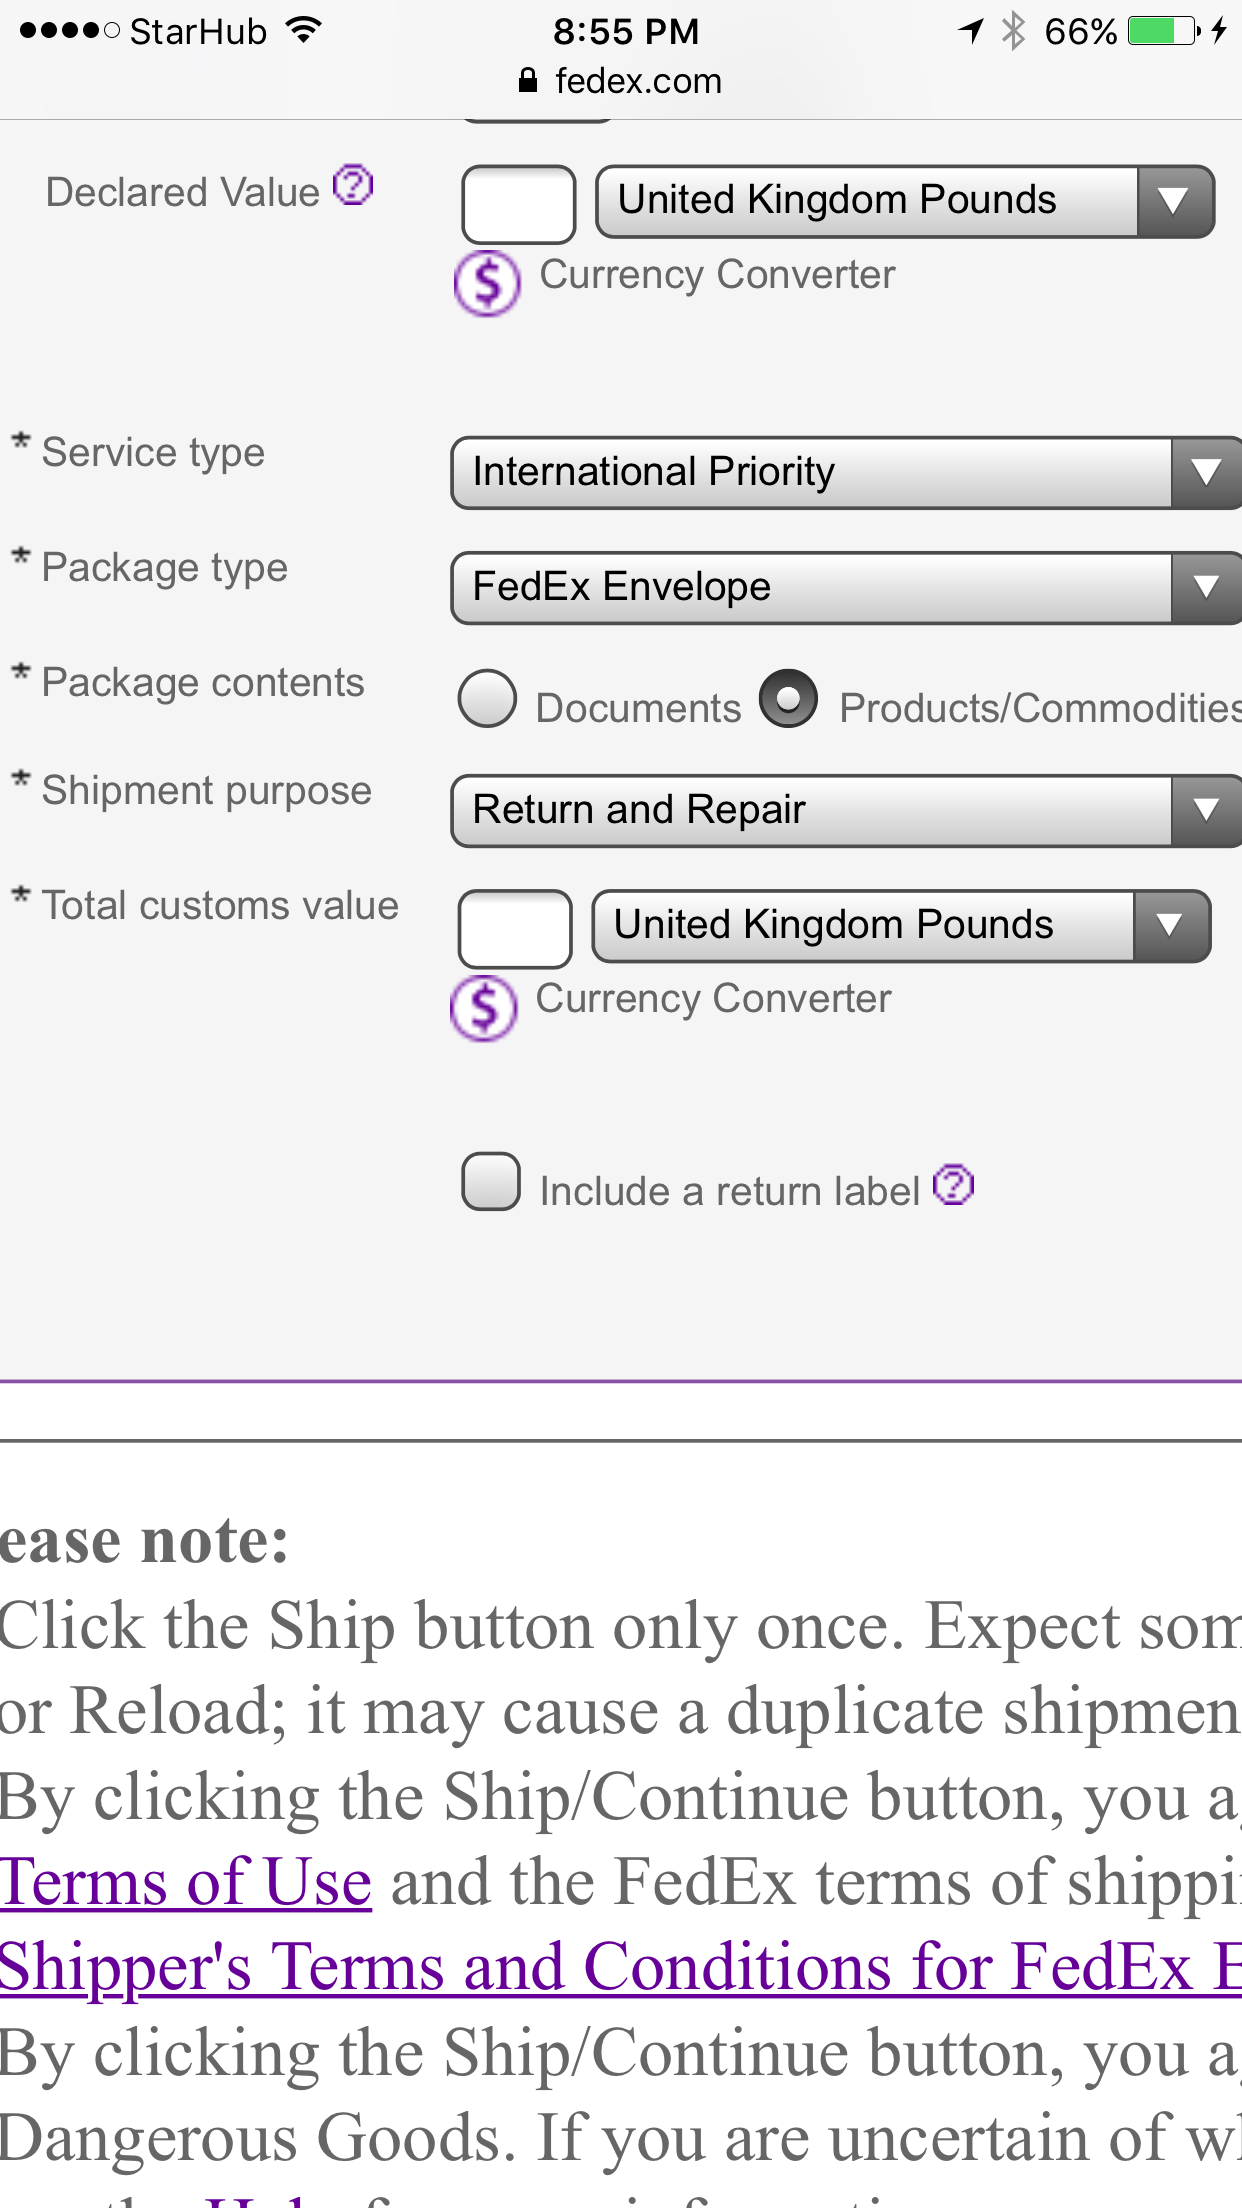Open the Package type dropdown
The width and height of the screenshot is (1242, 2208).
tap(845, 587)
